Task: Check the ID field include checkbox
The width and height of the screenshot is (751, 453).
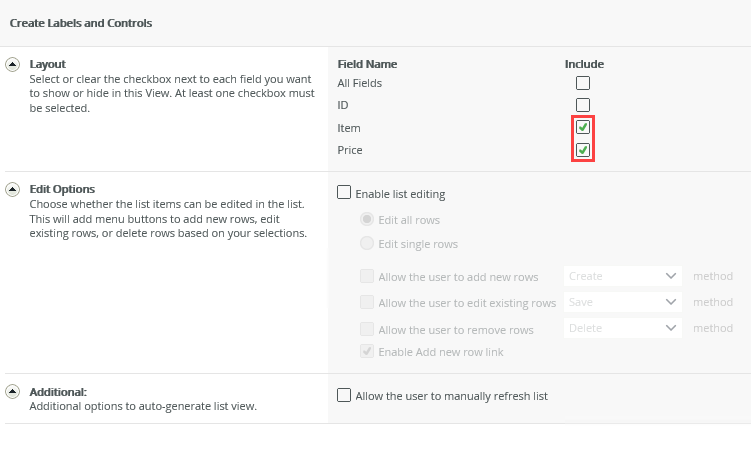Action: 583,105
